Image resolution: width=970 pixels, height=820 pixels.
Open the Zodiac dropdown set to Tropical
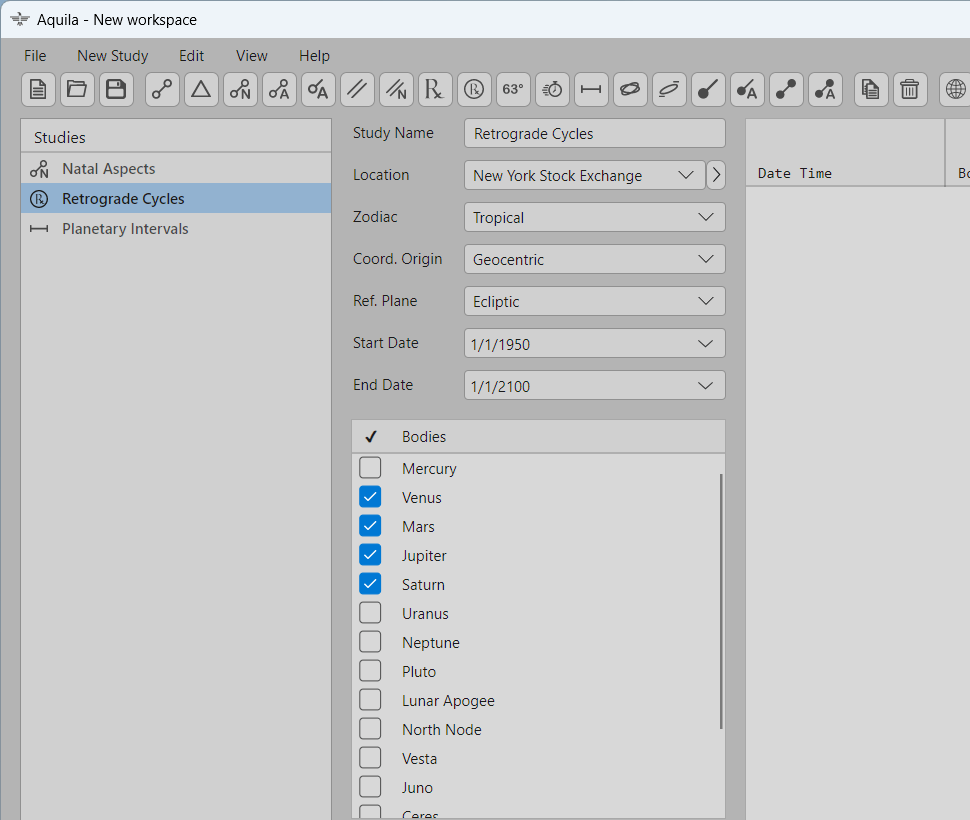point(594,217)
